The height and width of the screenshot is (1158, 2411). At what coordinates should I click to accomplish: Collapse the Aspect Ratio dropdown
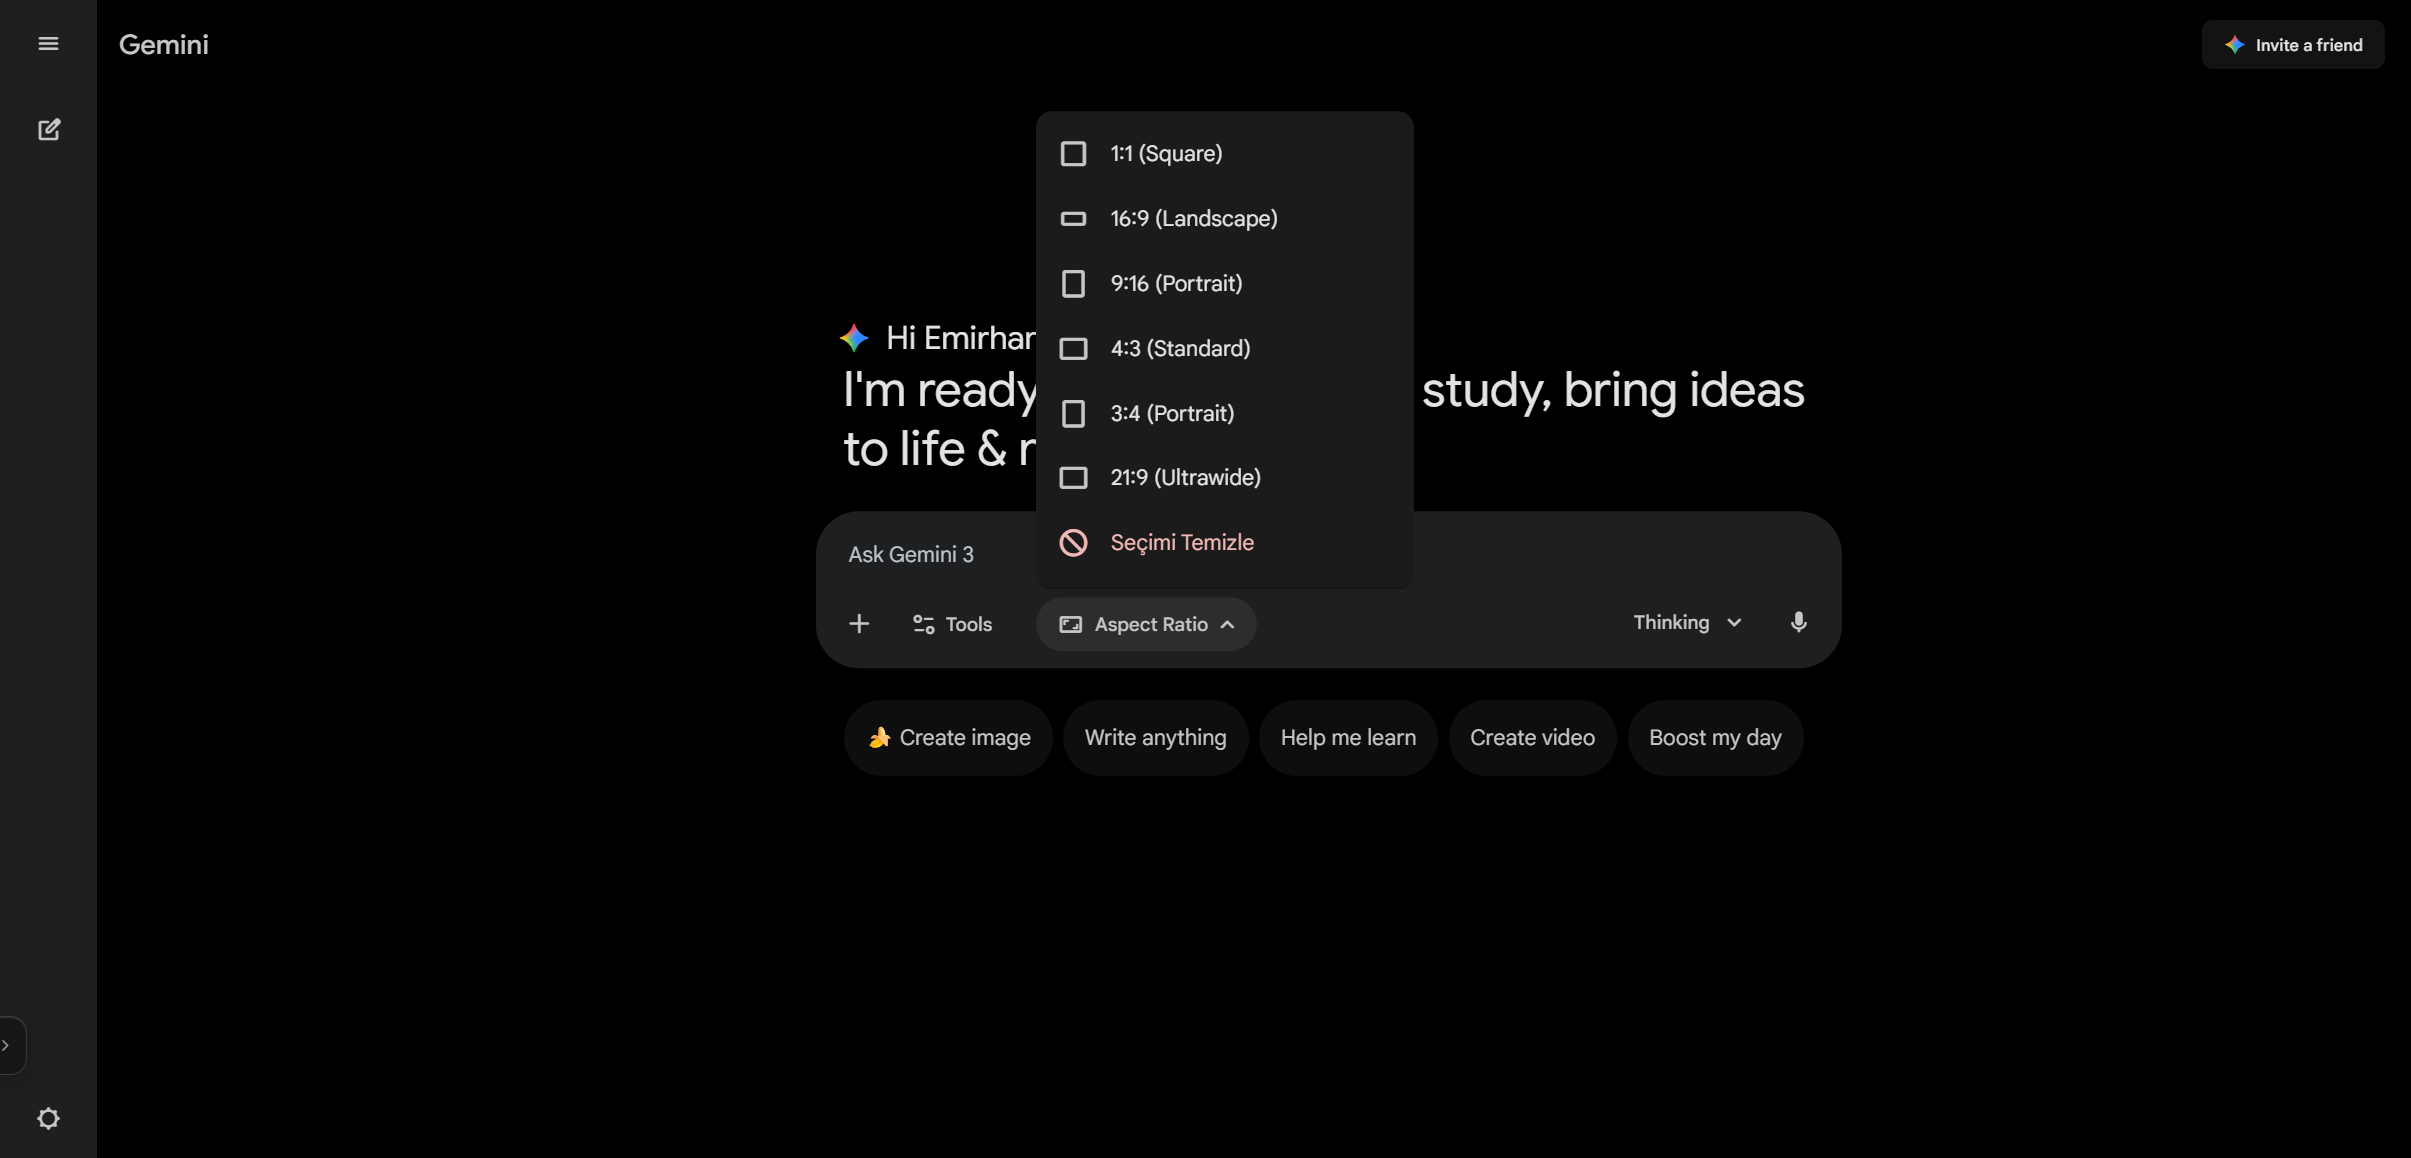click(x=1146, y=624)
